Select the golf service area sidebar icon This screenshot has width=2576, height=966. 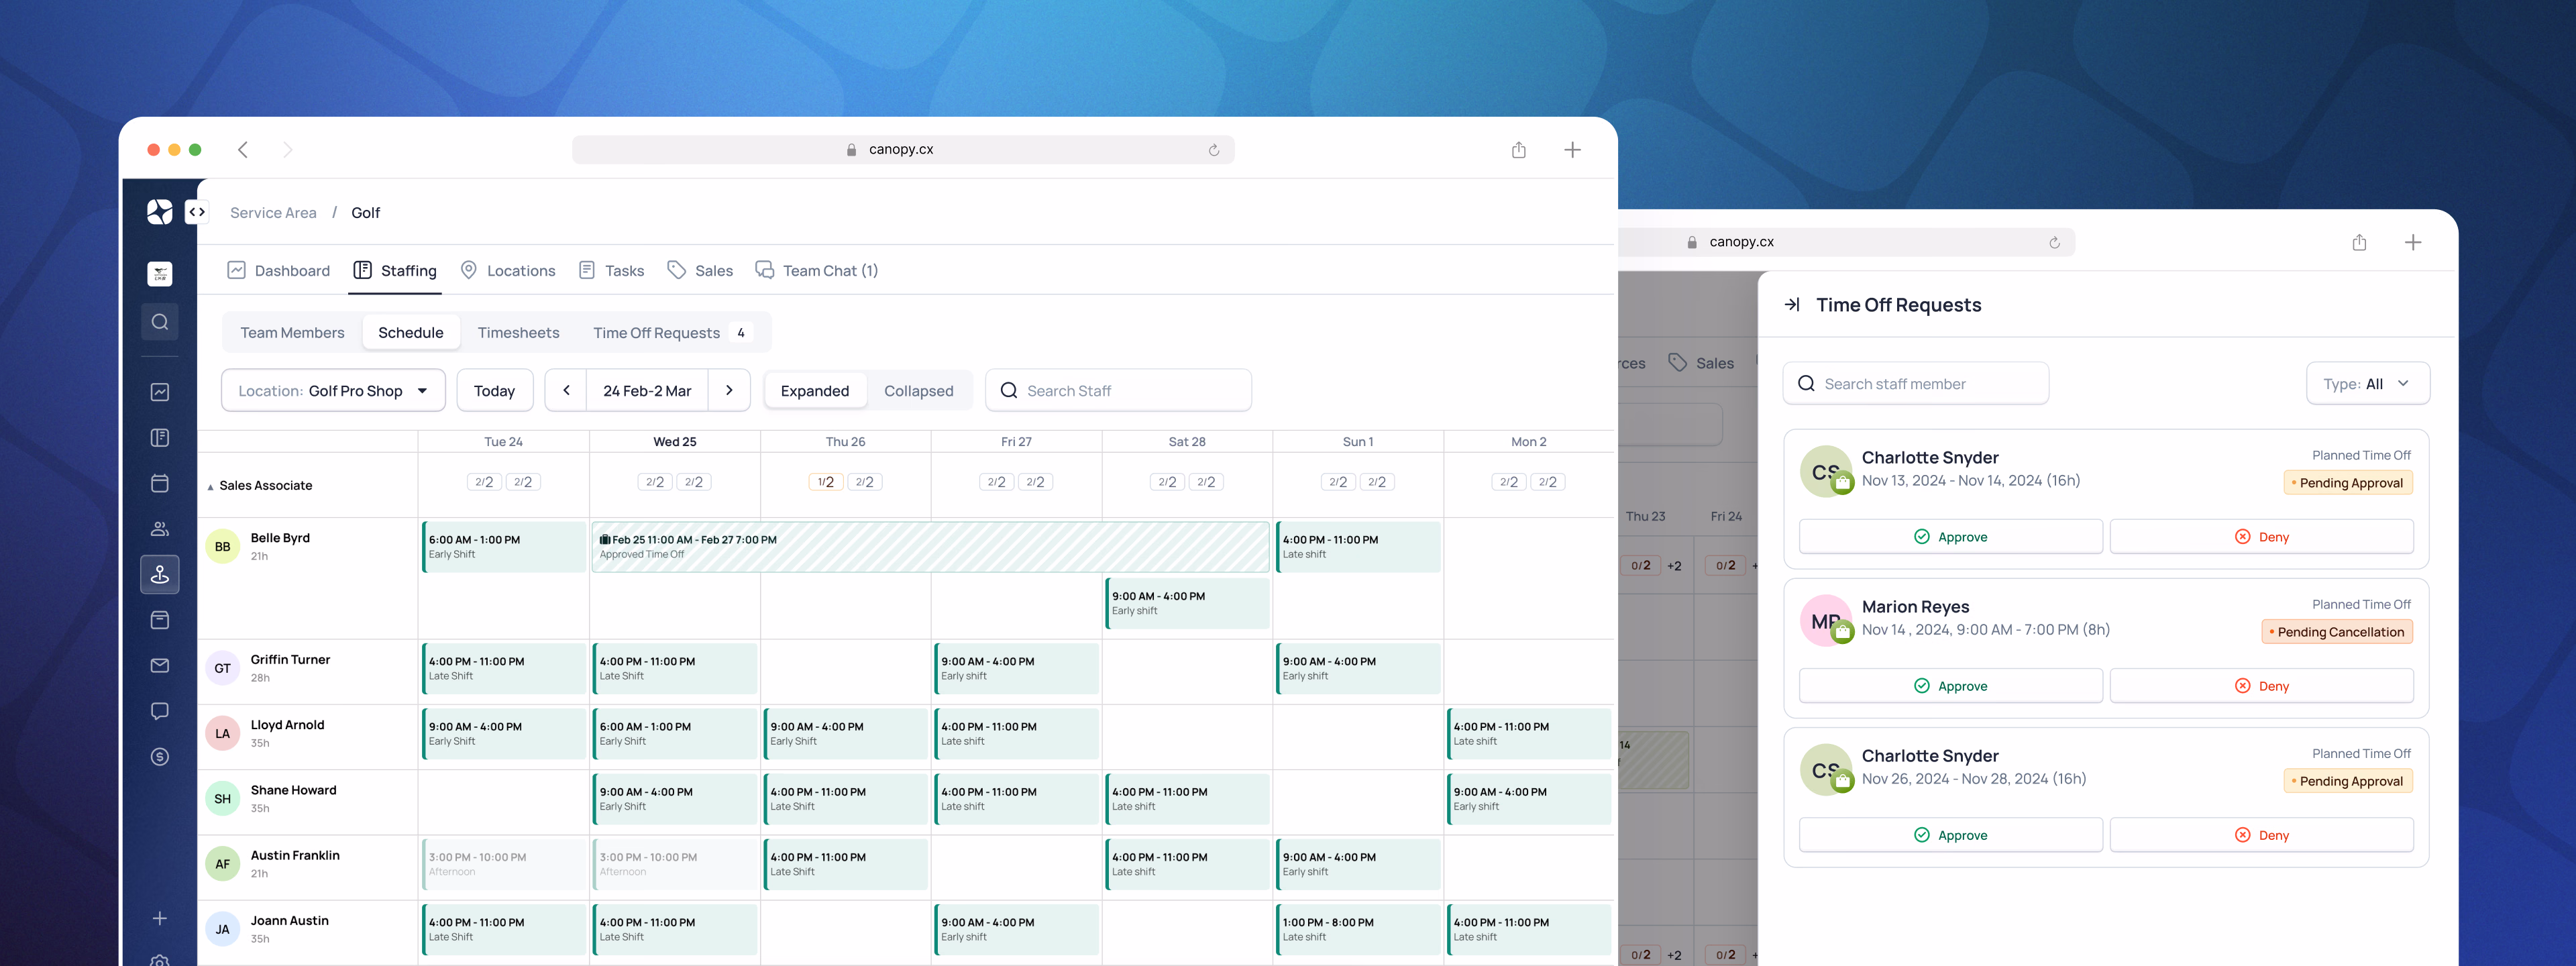point(160,575)
